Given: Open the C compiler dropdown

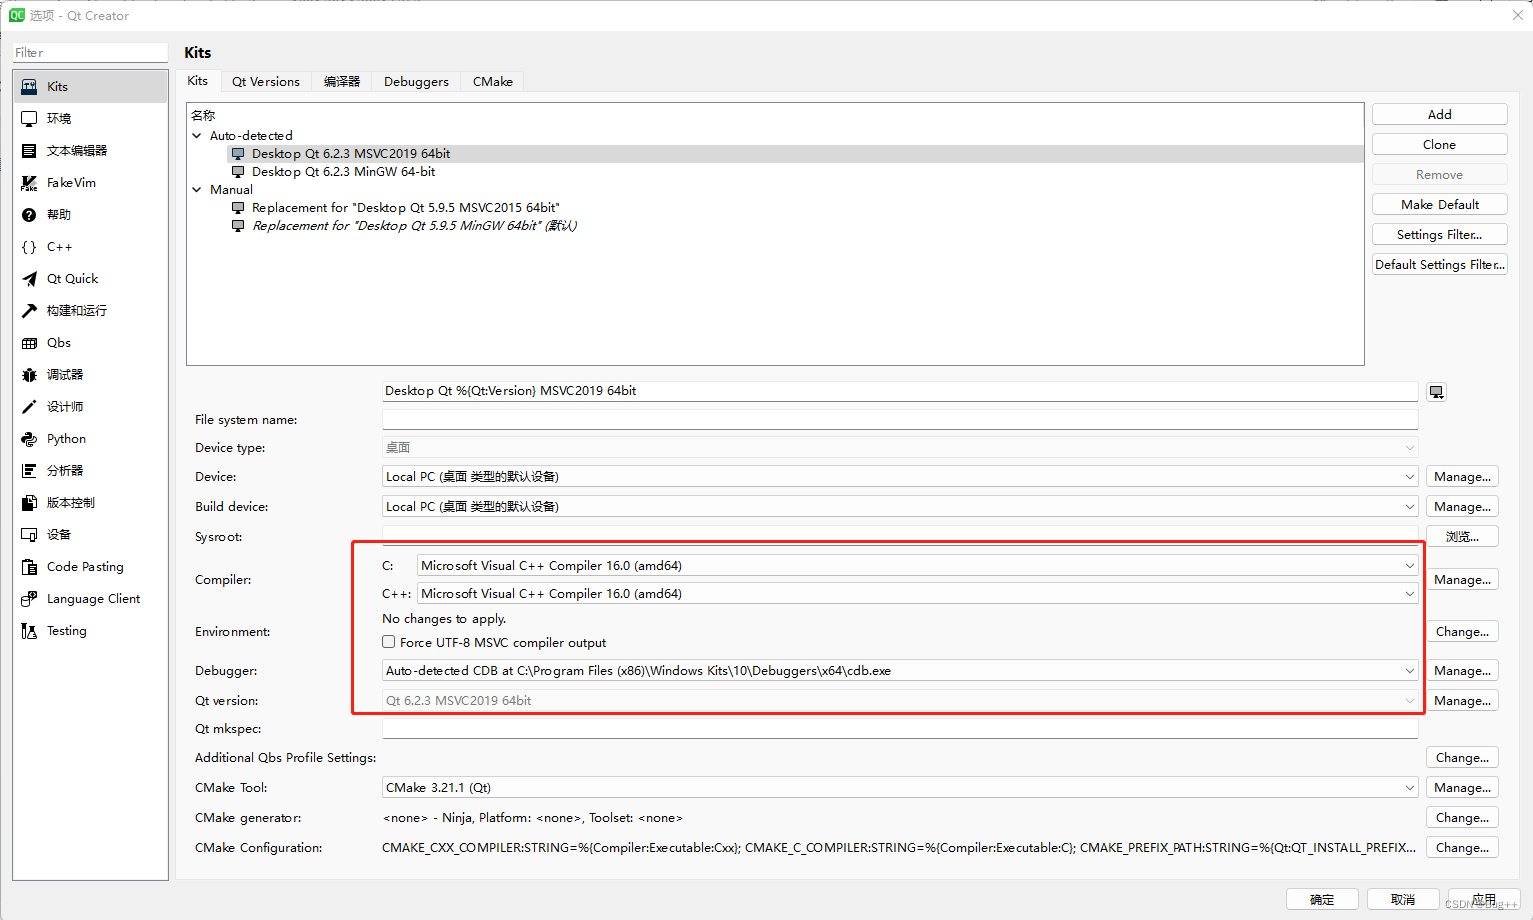Looking at the screenshot, I should [918, 565].
